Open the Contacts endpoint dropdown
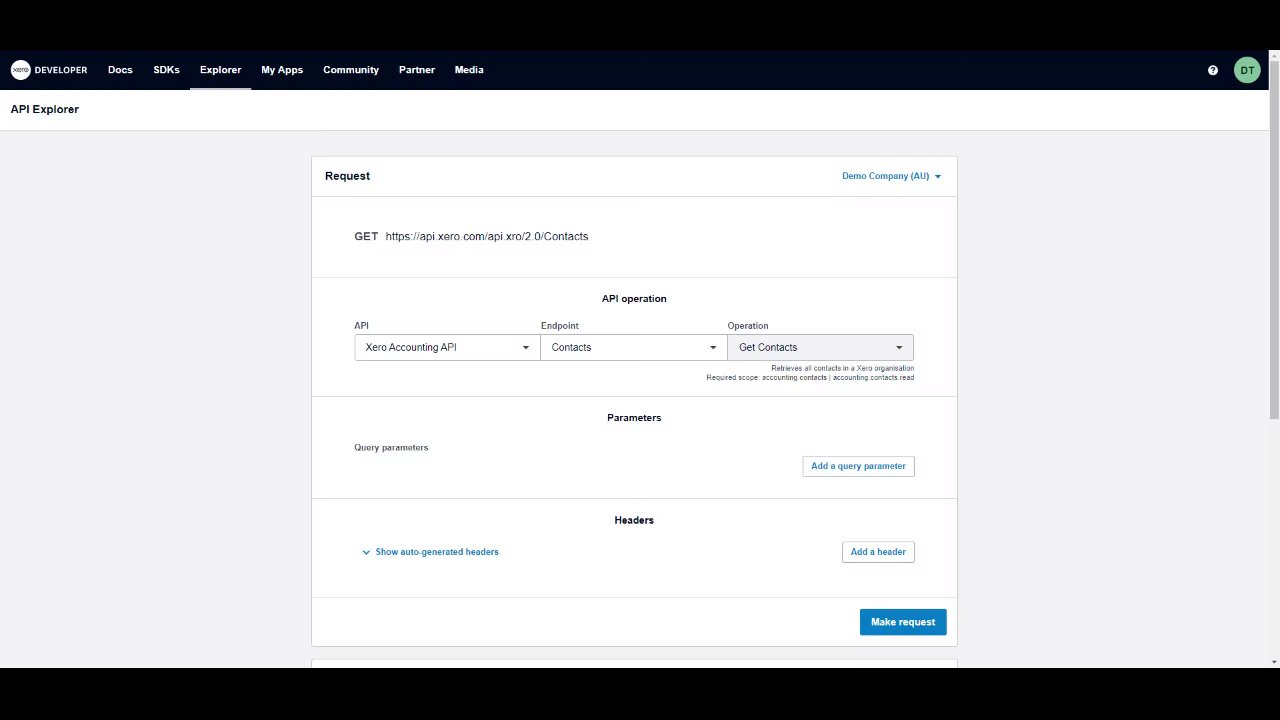The height and width of the screenshot is (720, 1280). 634,347
